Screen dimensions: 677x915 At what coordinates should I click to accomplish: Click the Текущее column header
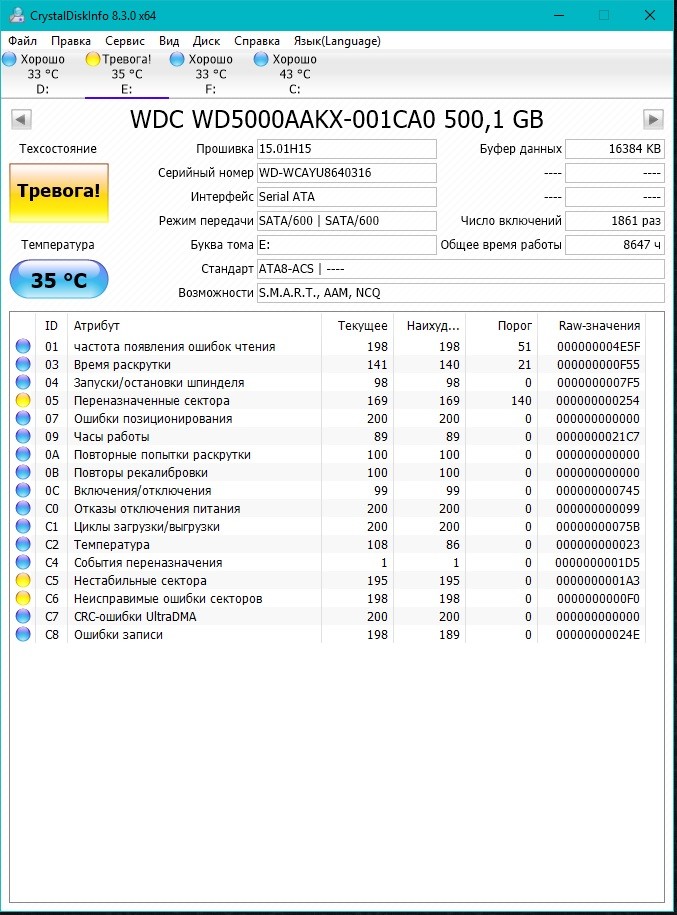pyautogui.click(x=357, y=326)
